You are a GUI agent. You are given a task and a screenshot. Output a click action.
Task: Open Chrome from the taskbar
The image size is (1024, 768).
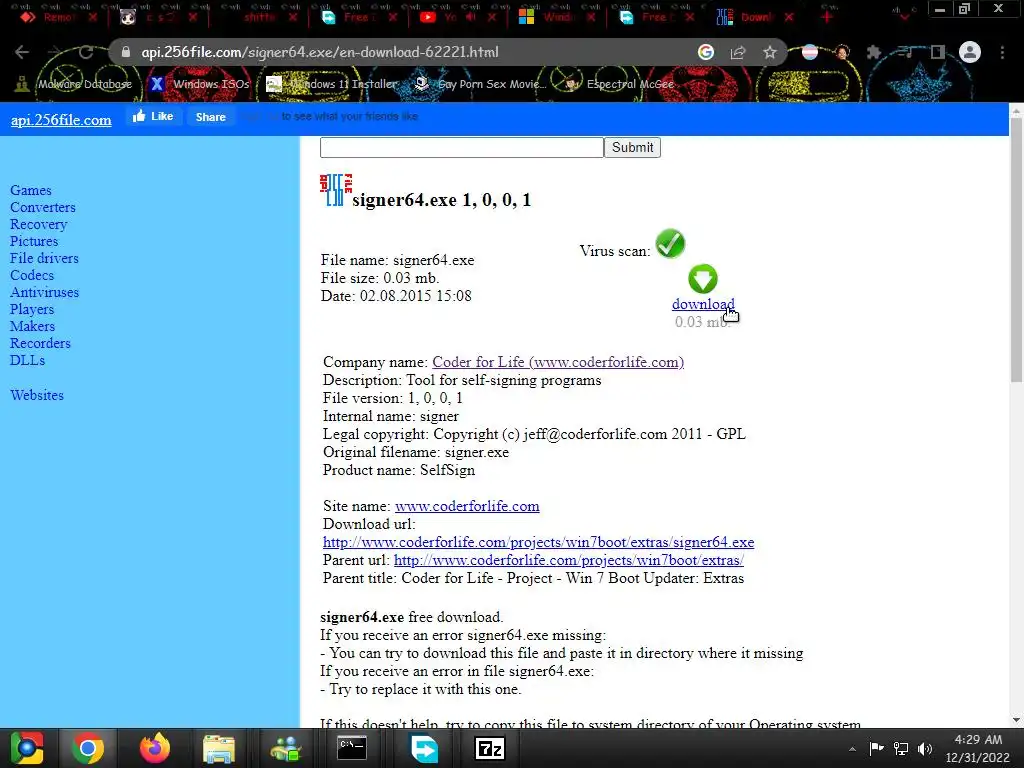pos(88,748)
